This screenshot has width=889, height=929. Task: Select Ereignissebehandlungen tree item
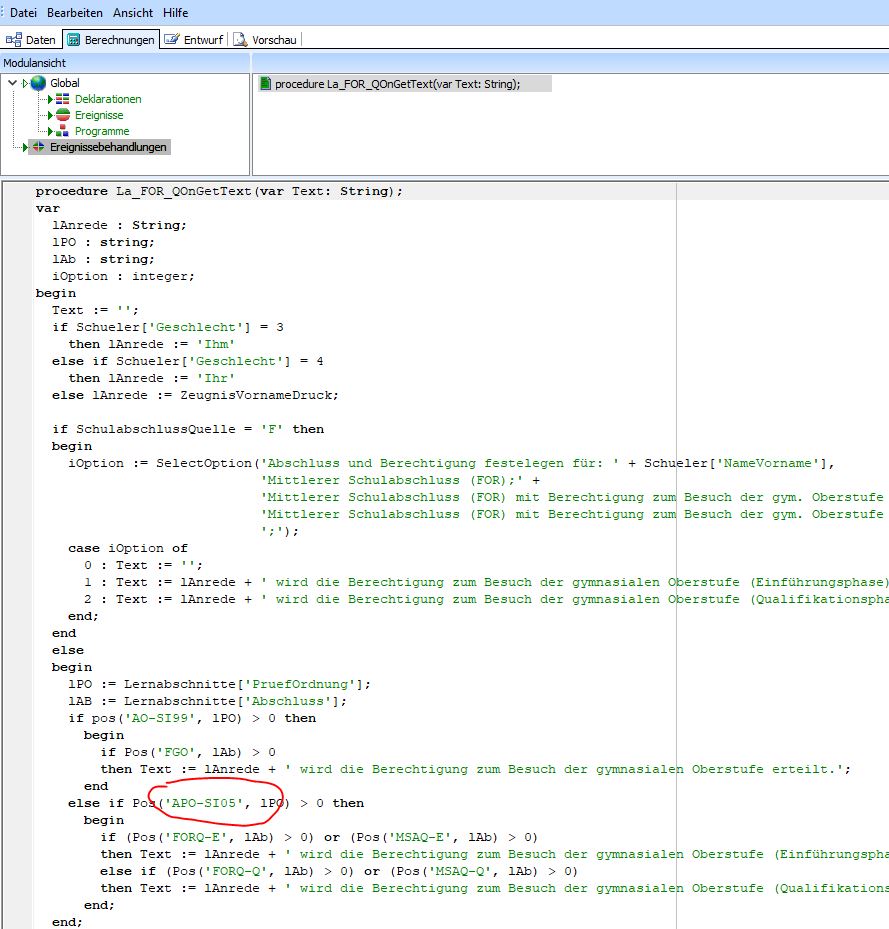click(108, 147)
